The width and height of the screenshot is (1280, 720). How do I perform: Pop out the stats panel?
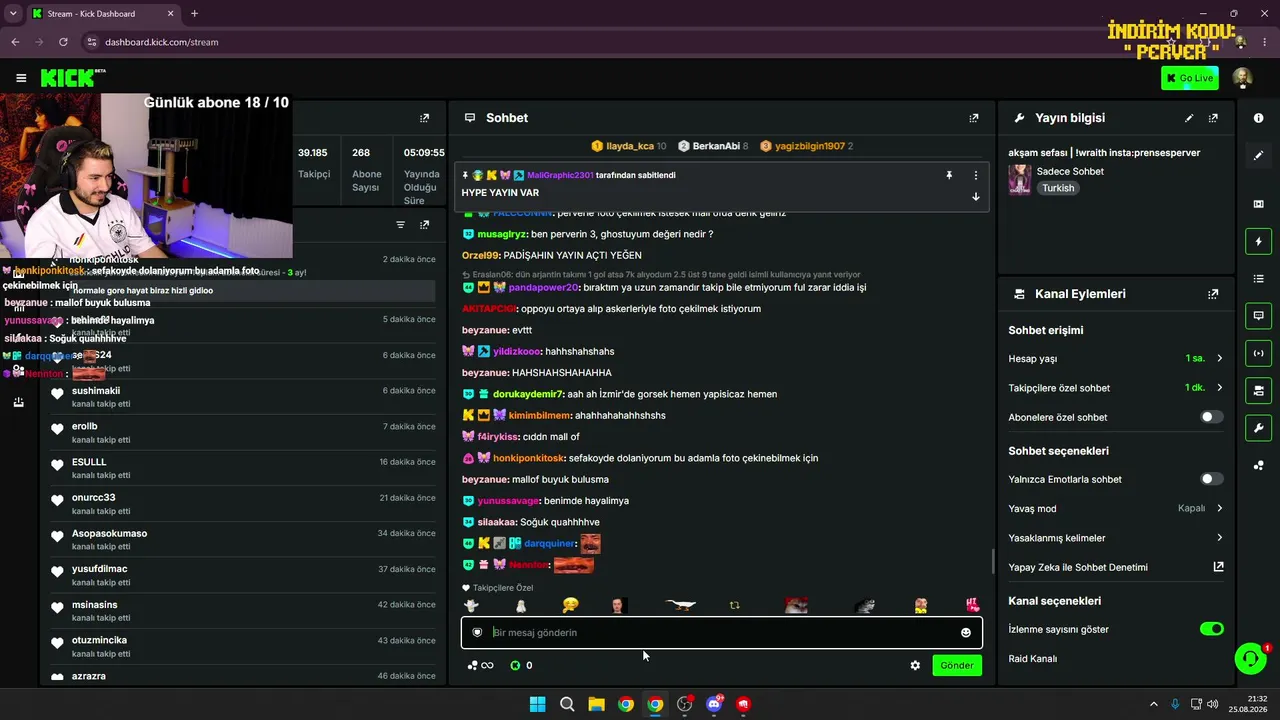425,118
